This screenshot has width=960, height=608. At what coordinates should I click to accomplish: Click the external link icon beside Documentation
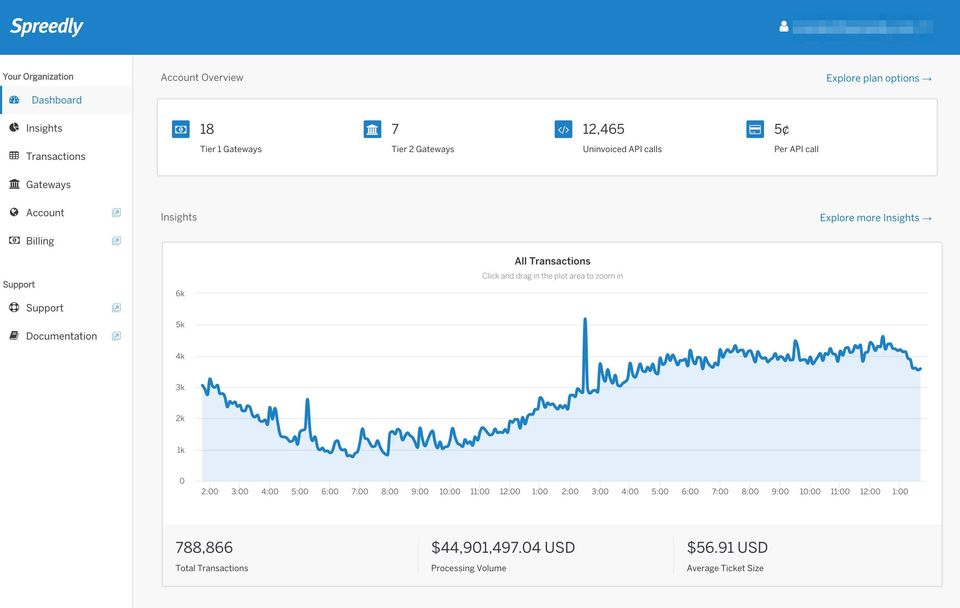tap(116, 336)
